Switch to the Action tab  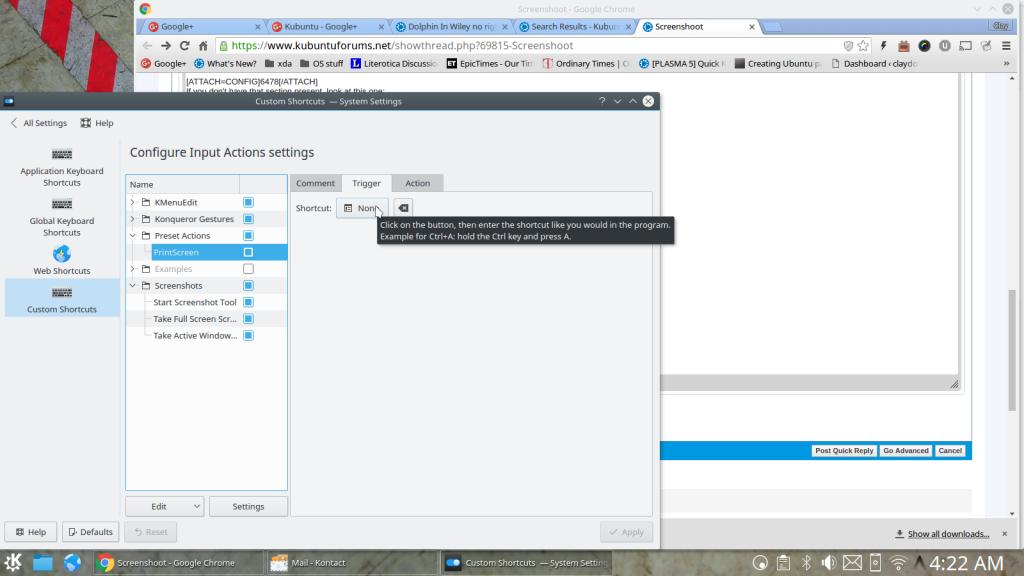tap(417, 183)
